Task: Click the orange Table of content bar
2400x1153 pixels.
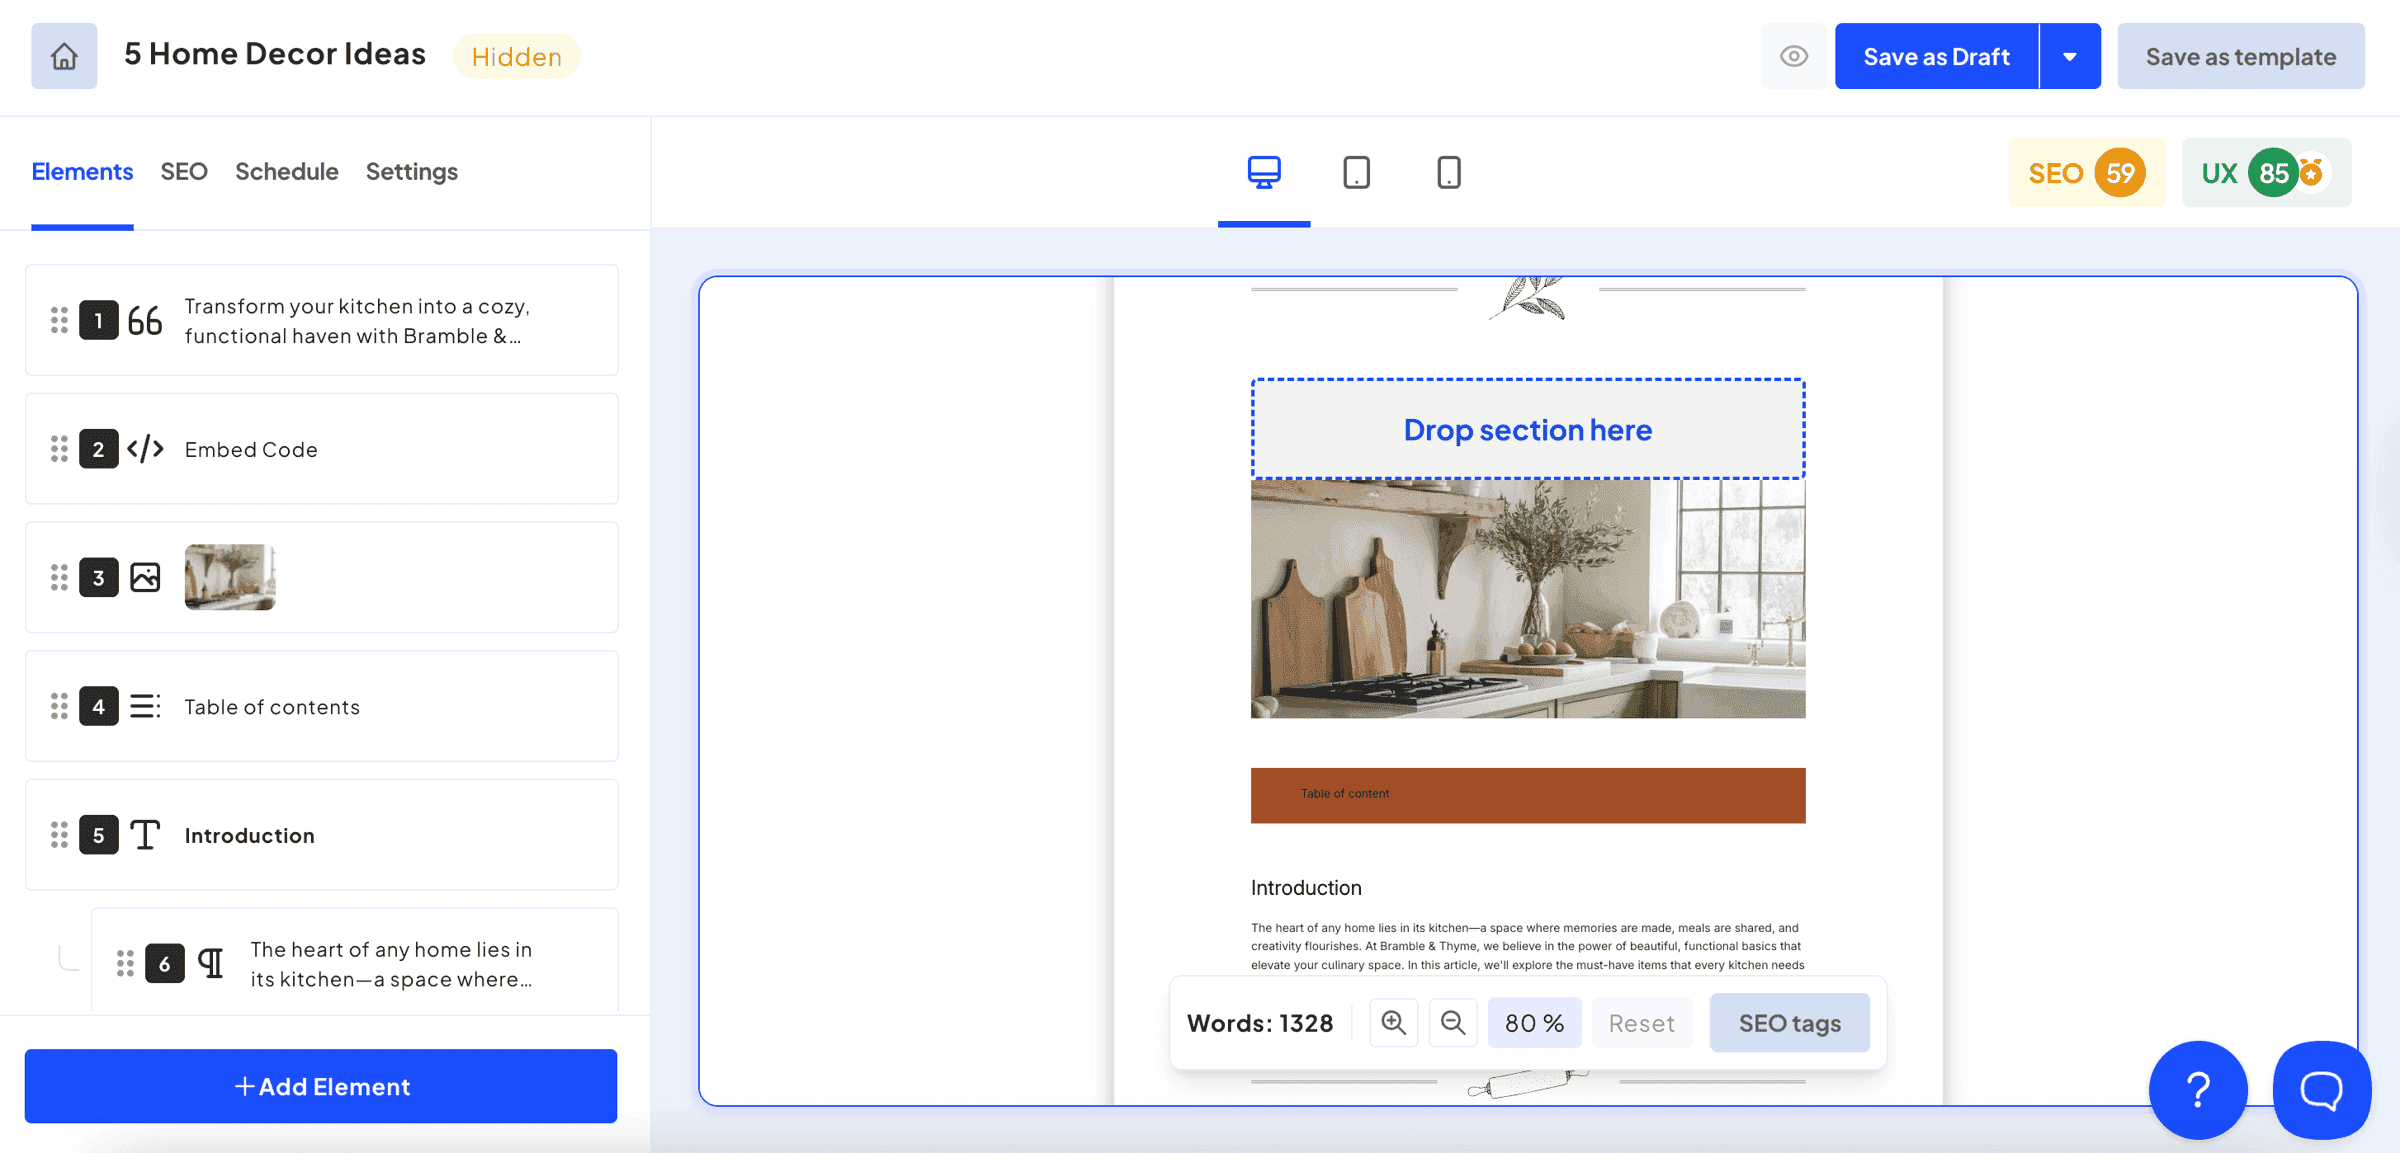Action: point(1528,796)
